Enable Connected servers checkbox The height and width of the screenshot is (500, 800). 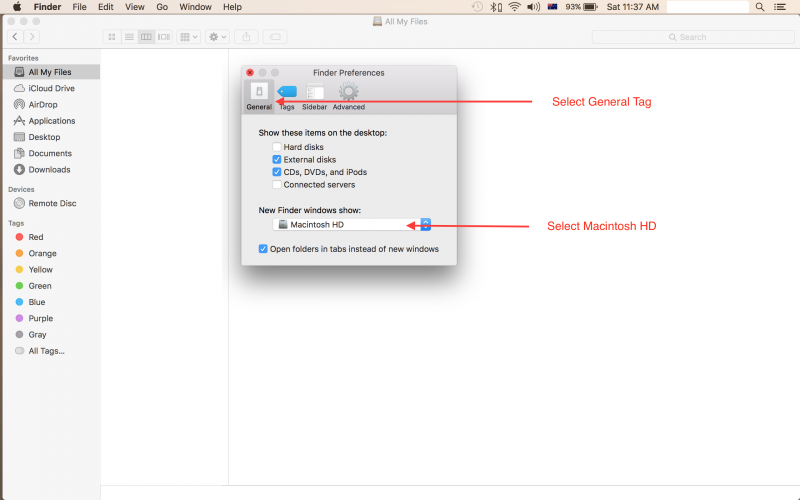(x=277, y=185)
